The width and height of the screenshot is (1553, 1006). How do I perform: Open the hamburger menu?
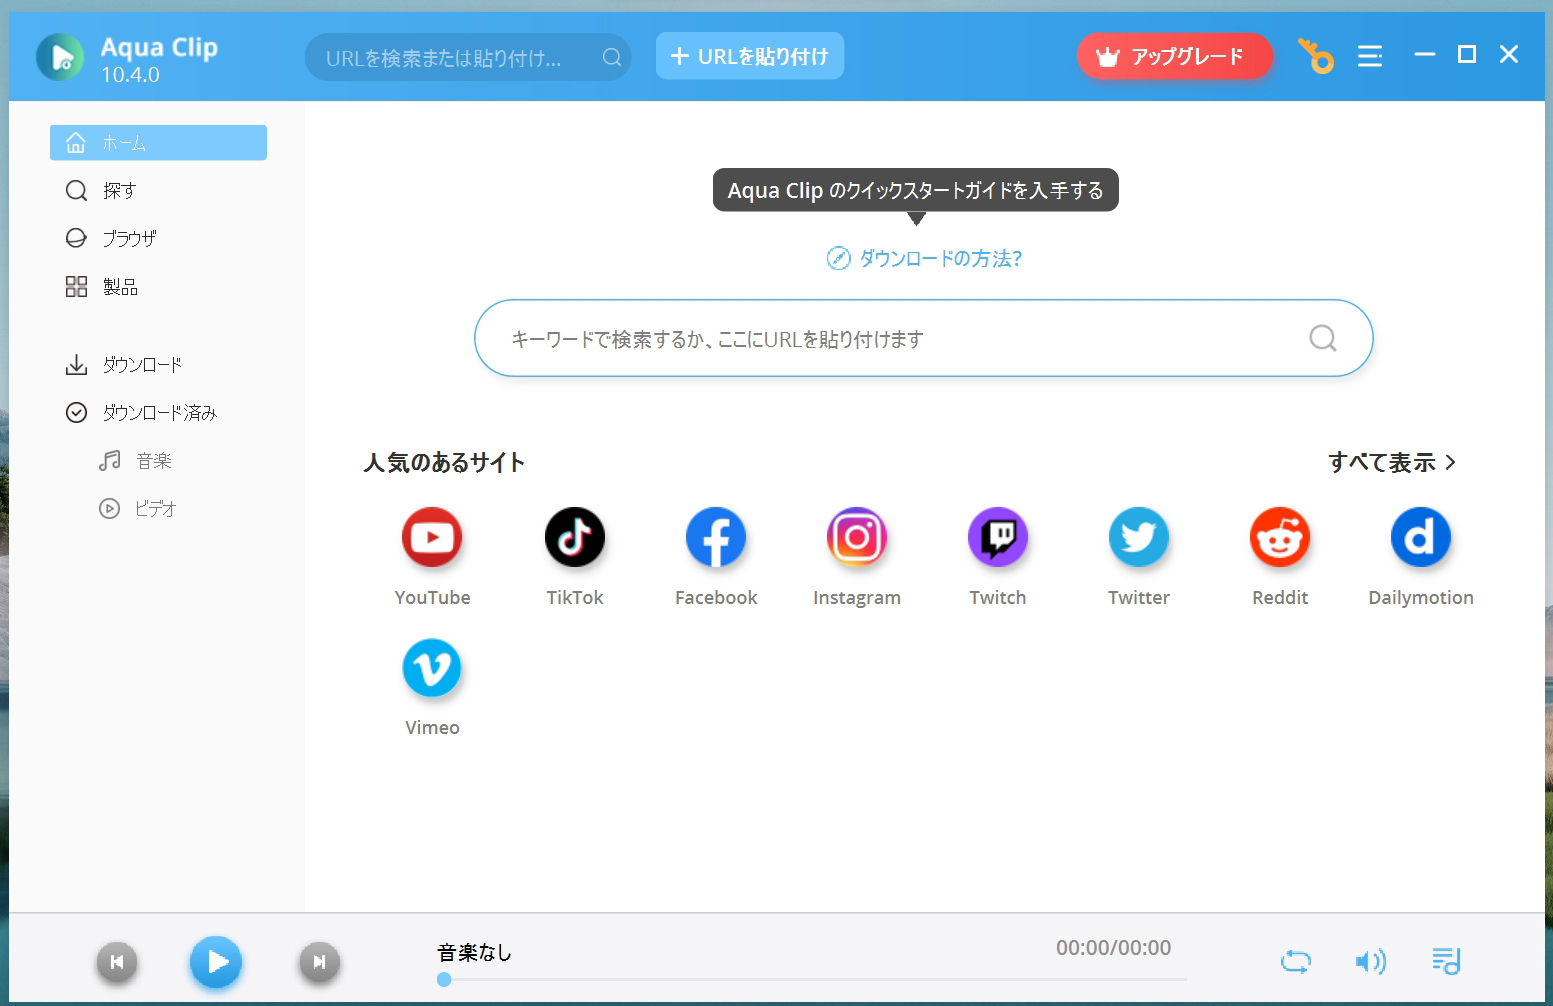click(x=1370, y=56)
